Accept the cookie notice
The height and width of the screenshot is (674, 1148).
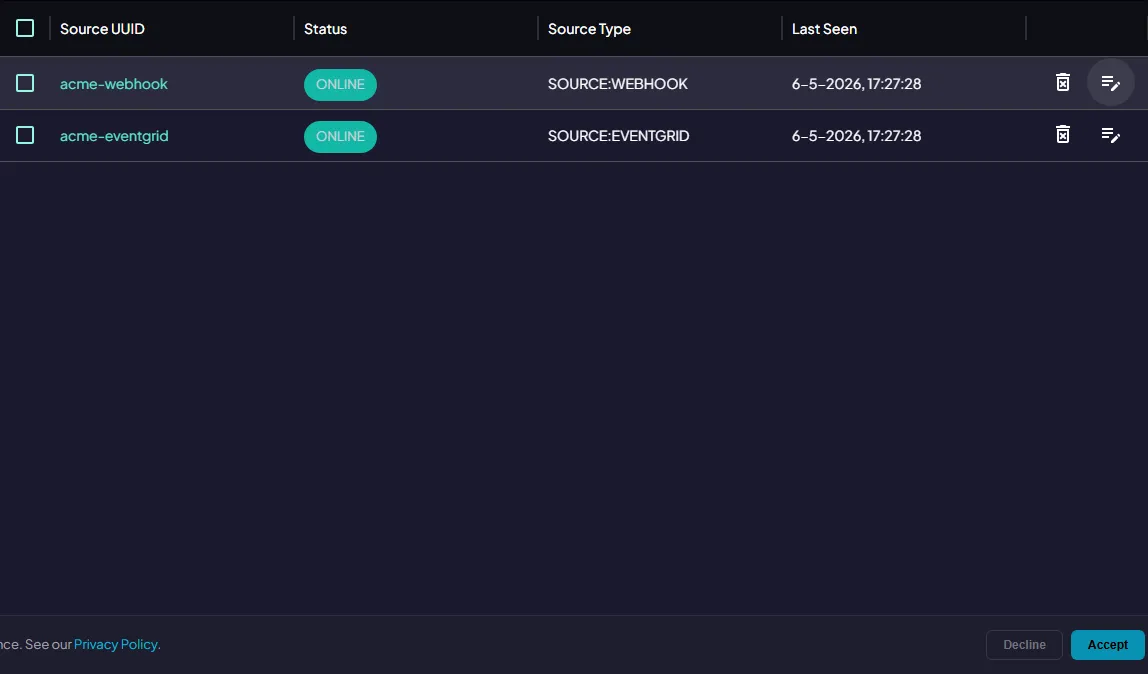[x=1107, y=645]
